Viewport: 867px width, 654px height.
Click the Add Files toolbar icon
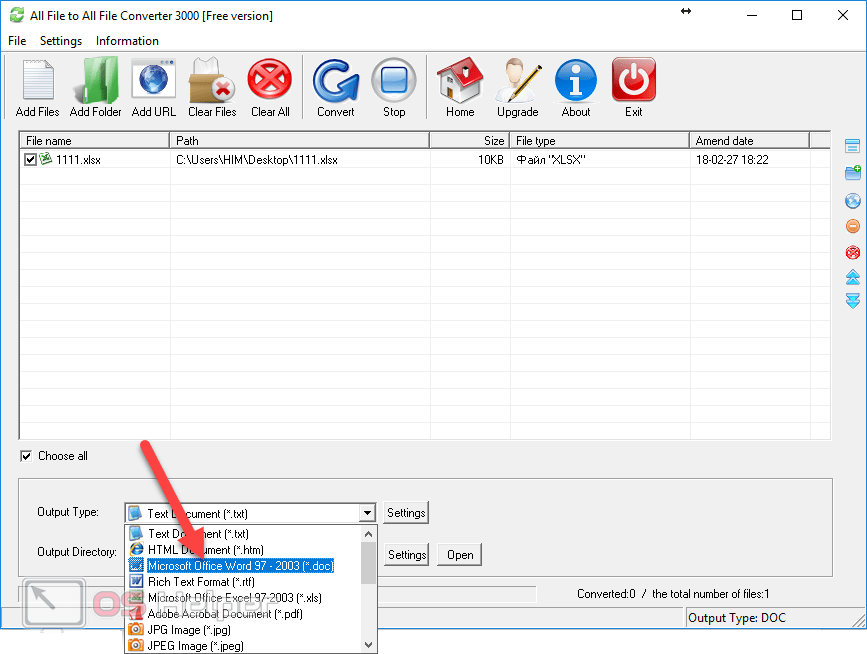pyautogui.click(x=37, y=81)
